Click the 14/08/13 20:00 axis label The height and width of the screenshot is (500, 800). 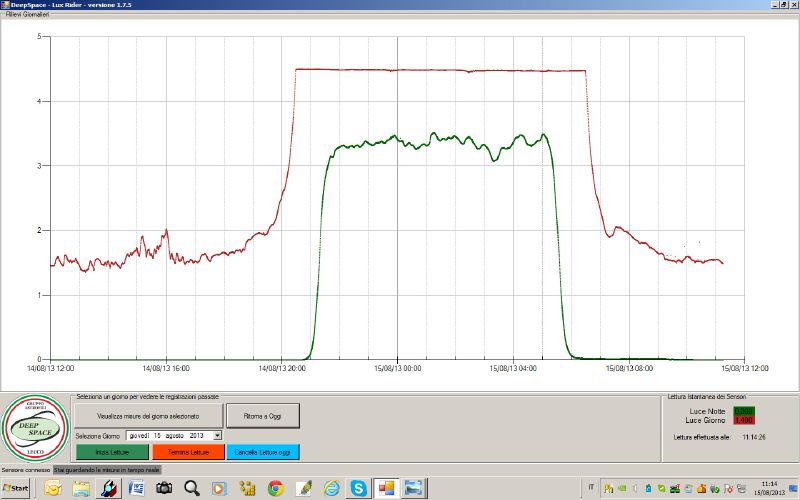tap(282, 368)
